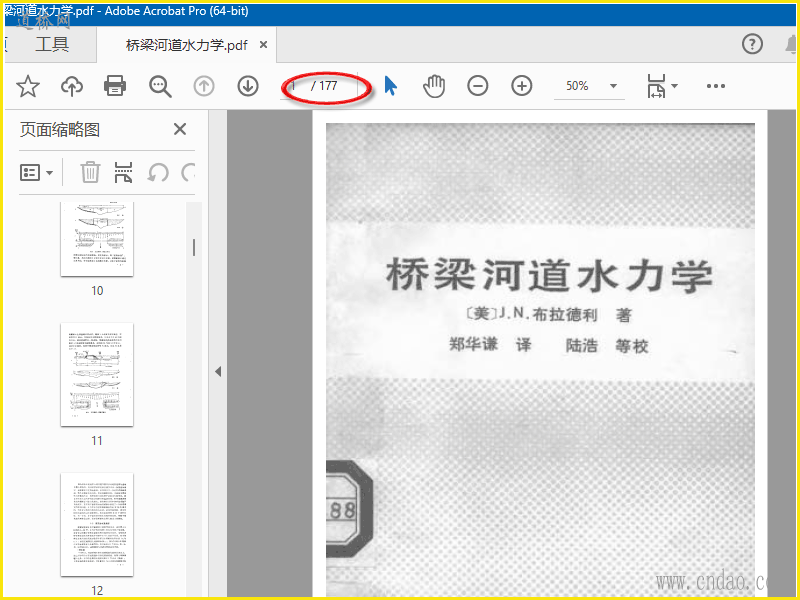Select page 10 thumbnail
This screenshot has width=800, height=600.
click(x=97, y=239)
